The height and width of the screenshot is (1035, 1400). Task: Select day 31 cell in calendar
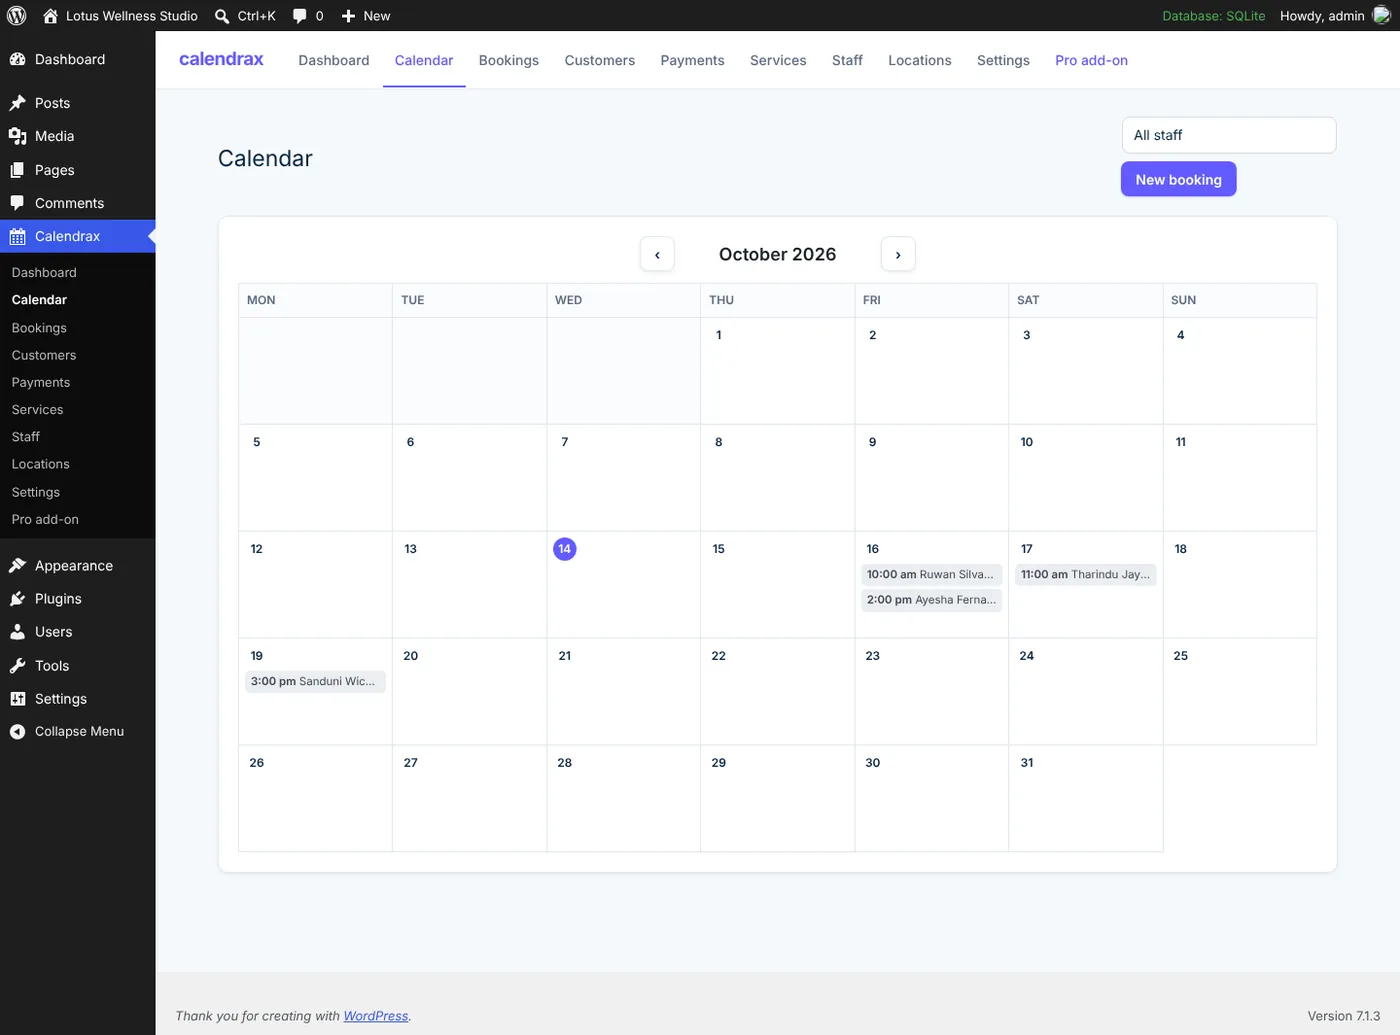coord(1085,798)
